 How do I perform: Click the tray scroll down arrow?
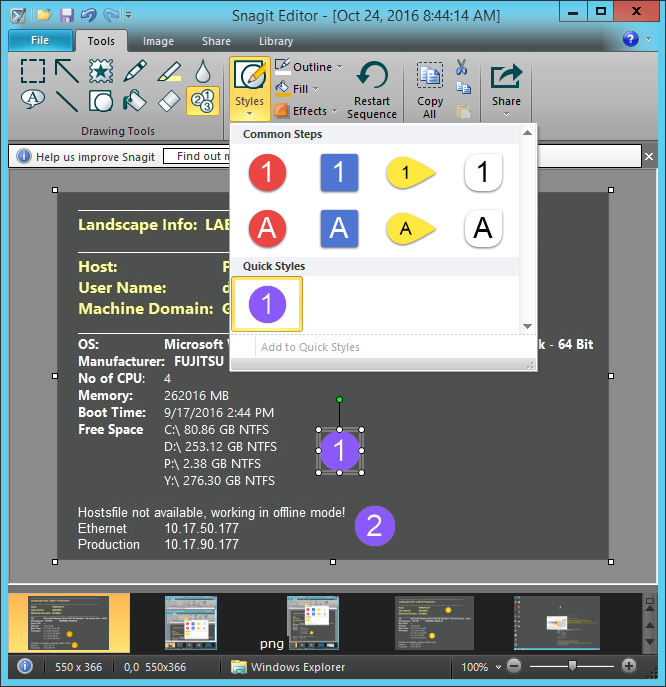[x=650, y=641]
